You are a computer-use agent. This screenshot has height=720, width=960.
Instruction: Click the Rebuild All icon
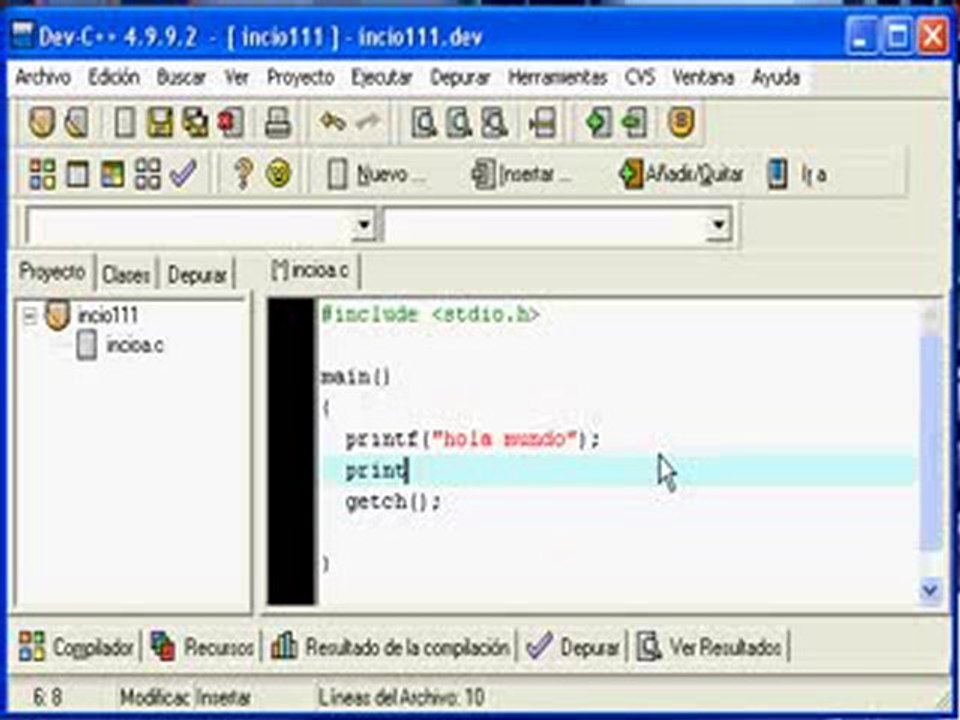pyautogui.click(x=148, y=174)
